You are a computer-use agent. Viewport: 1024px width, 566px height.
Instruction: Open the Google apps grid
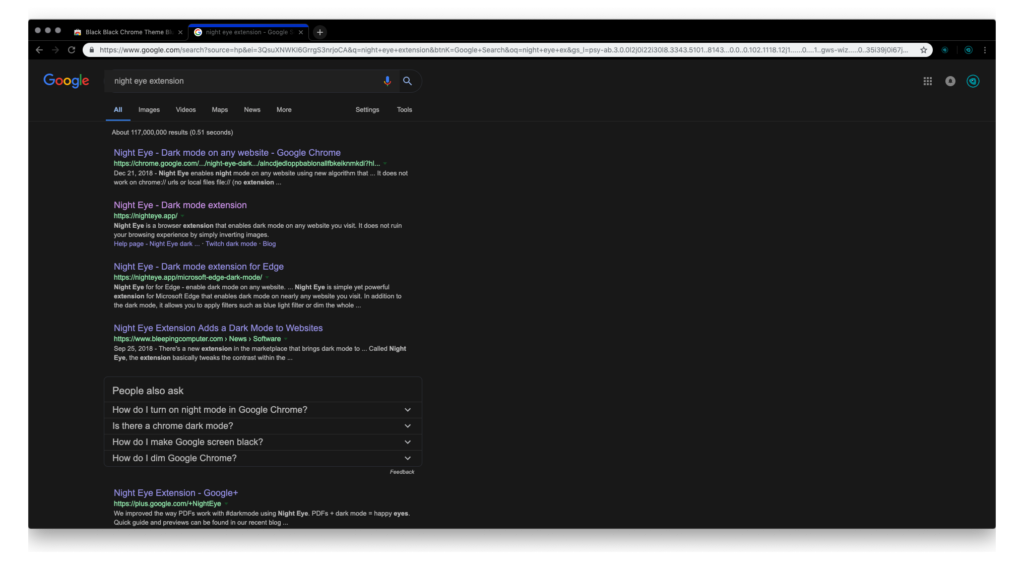point(927,81)
